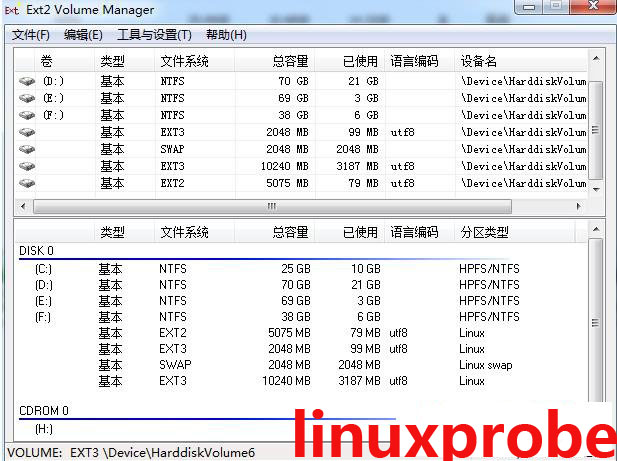Click the Ext2 Volume Manager title bar icon
The image size is (617, 461).
coord(12,10)
